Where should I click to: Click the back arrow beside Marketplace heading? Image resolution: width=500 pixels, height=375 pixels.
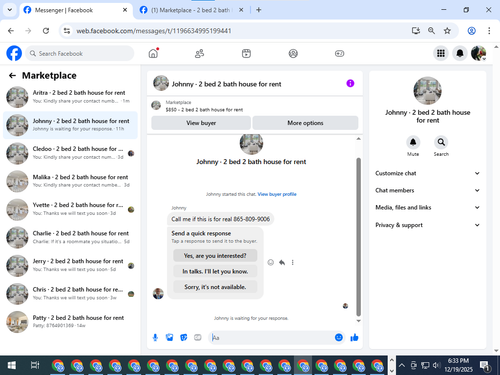pyautogui.click(x=12, y=76)
